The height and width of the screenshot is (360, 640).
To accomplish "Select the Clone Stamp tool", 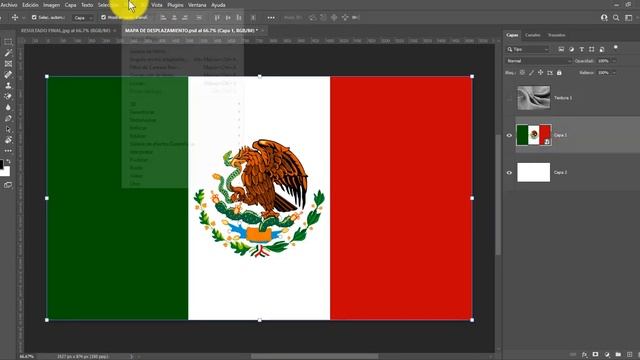I will pos(8,86).
